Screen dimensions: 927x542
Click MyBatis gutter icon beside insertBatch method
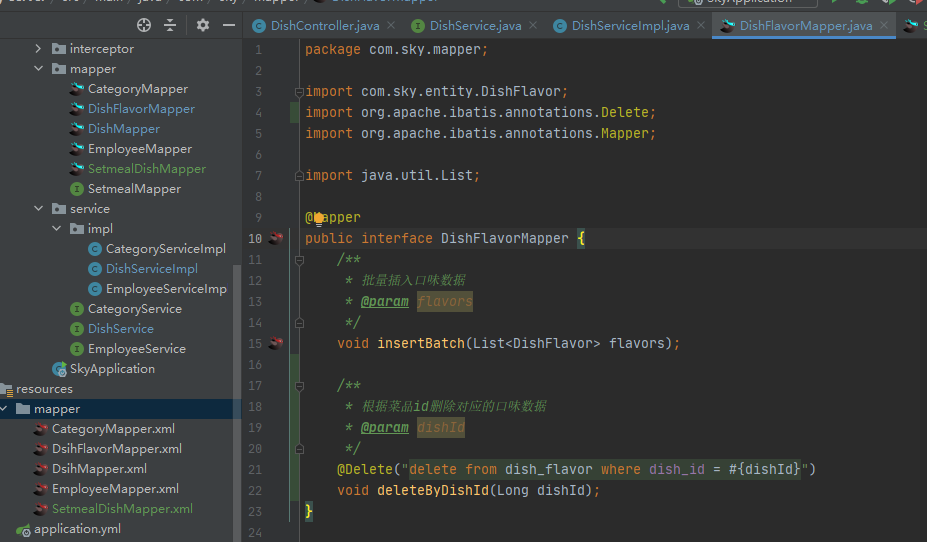coord(276,343)
